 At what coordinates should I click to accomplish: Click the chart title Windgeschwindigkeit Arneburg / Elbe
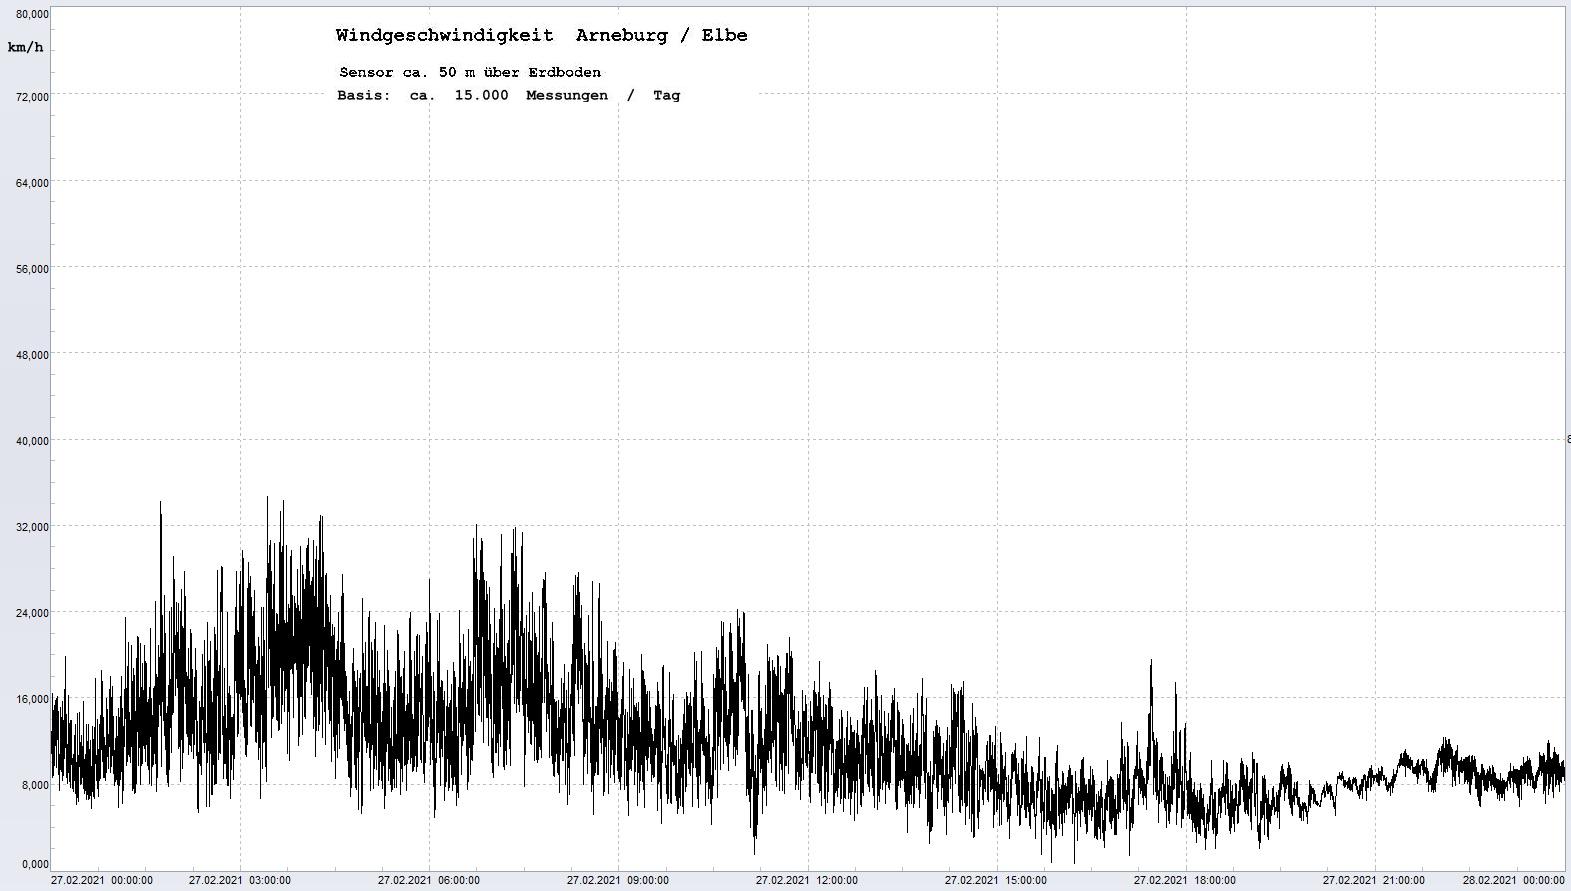[x=541, y=35]
